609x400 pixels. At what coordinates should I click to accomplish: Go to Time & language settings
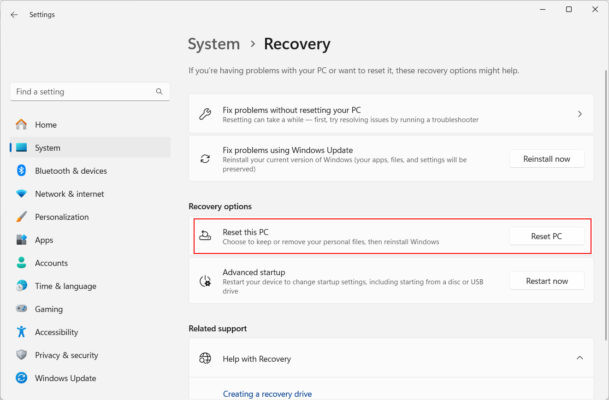[65, 286]
